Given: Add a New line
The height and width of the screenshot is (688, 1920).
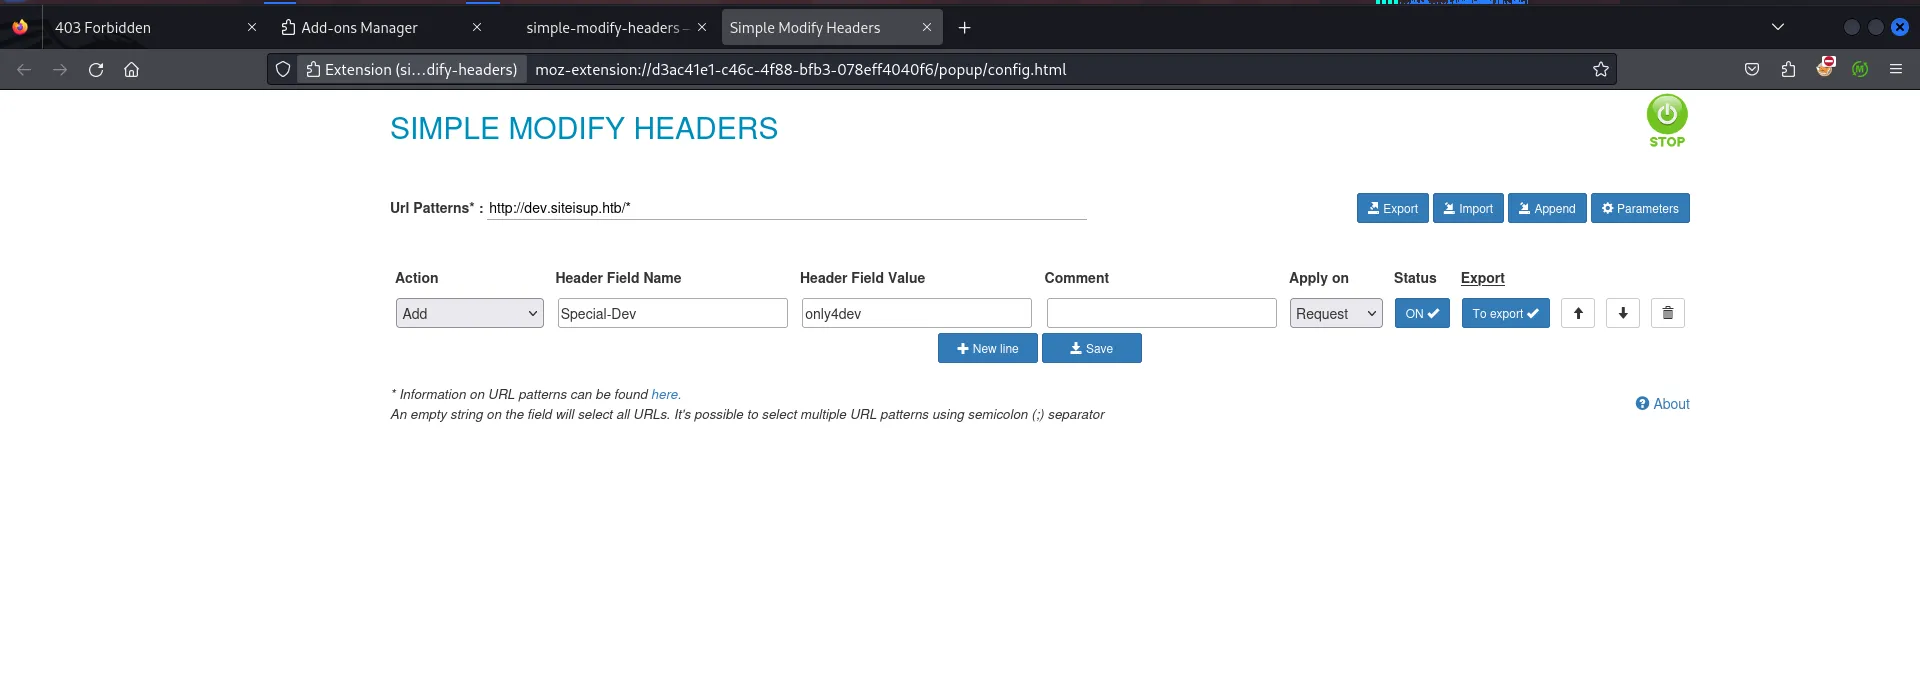Looking at the screenshot, I should point(988,348).
